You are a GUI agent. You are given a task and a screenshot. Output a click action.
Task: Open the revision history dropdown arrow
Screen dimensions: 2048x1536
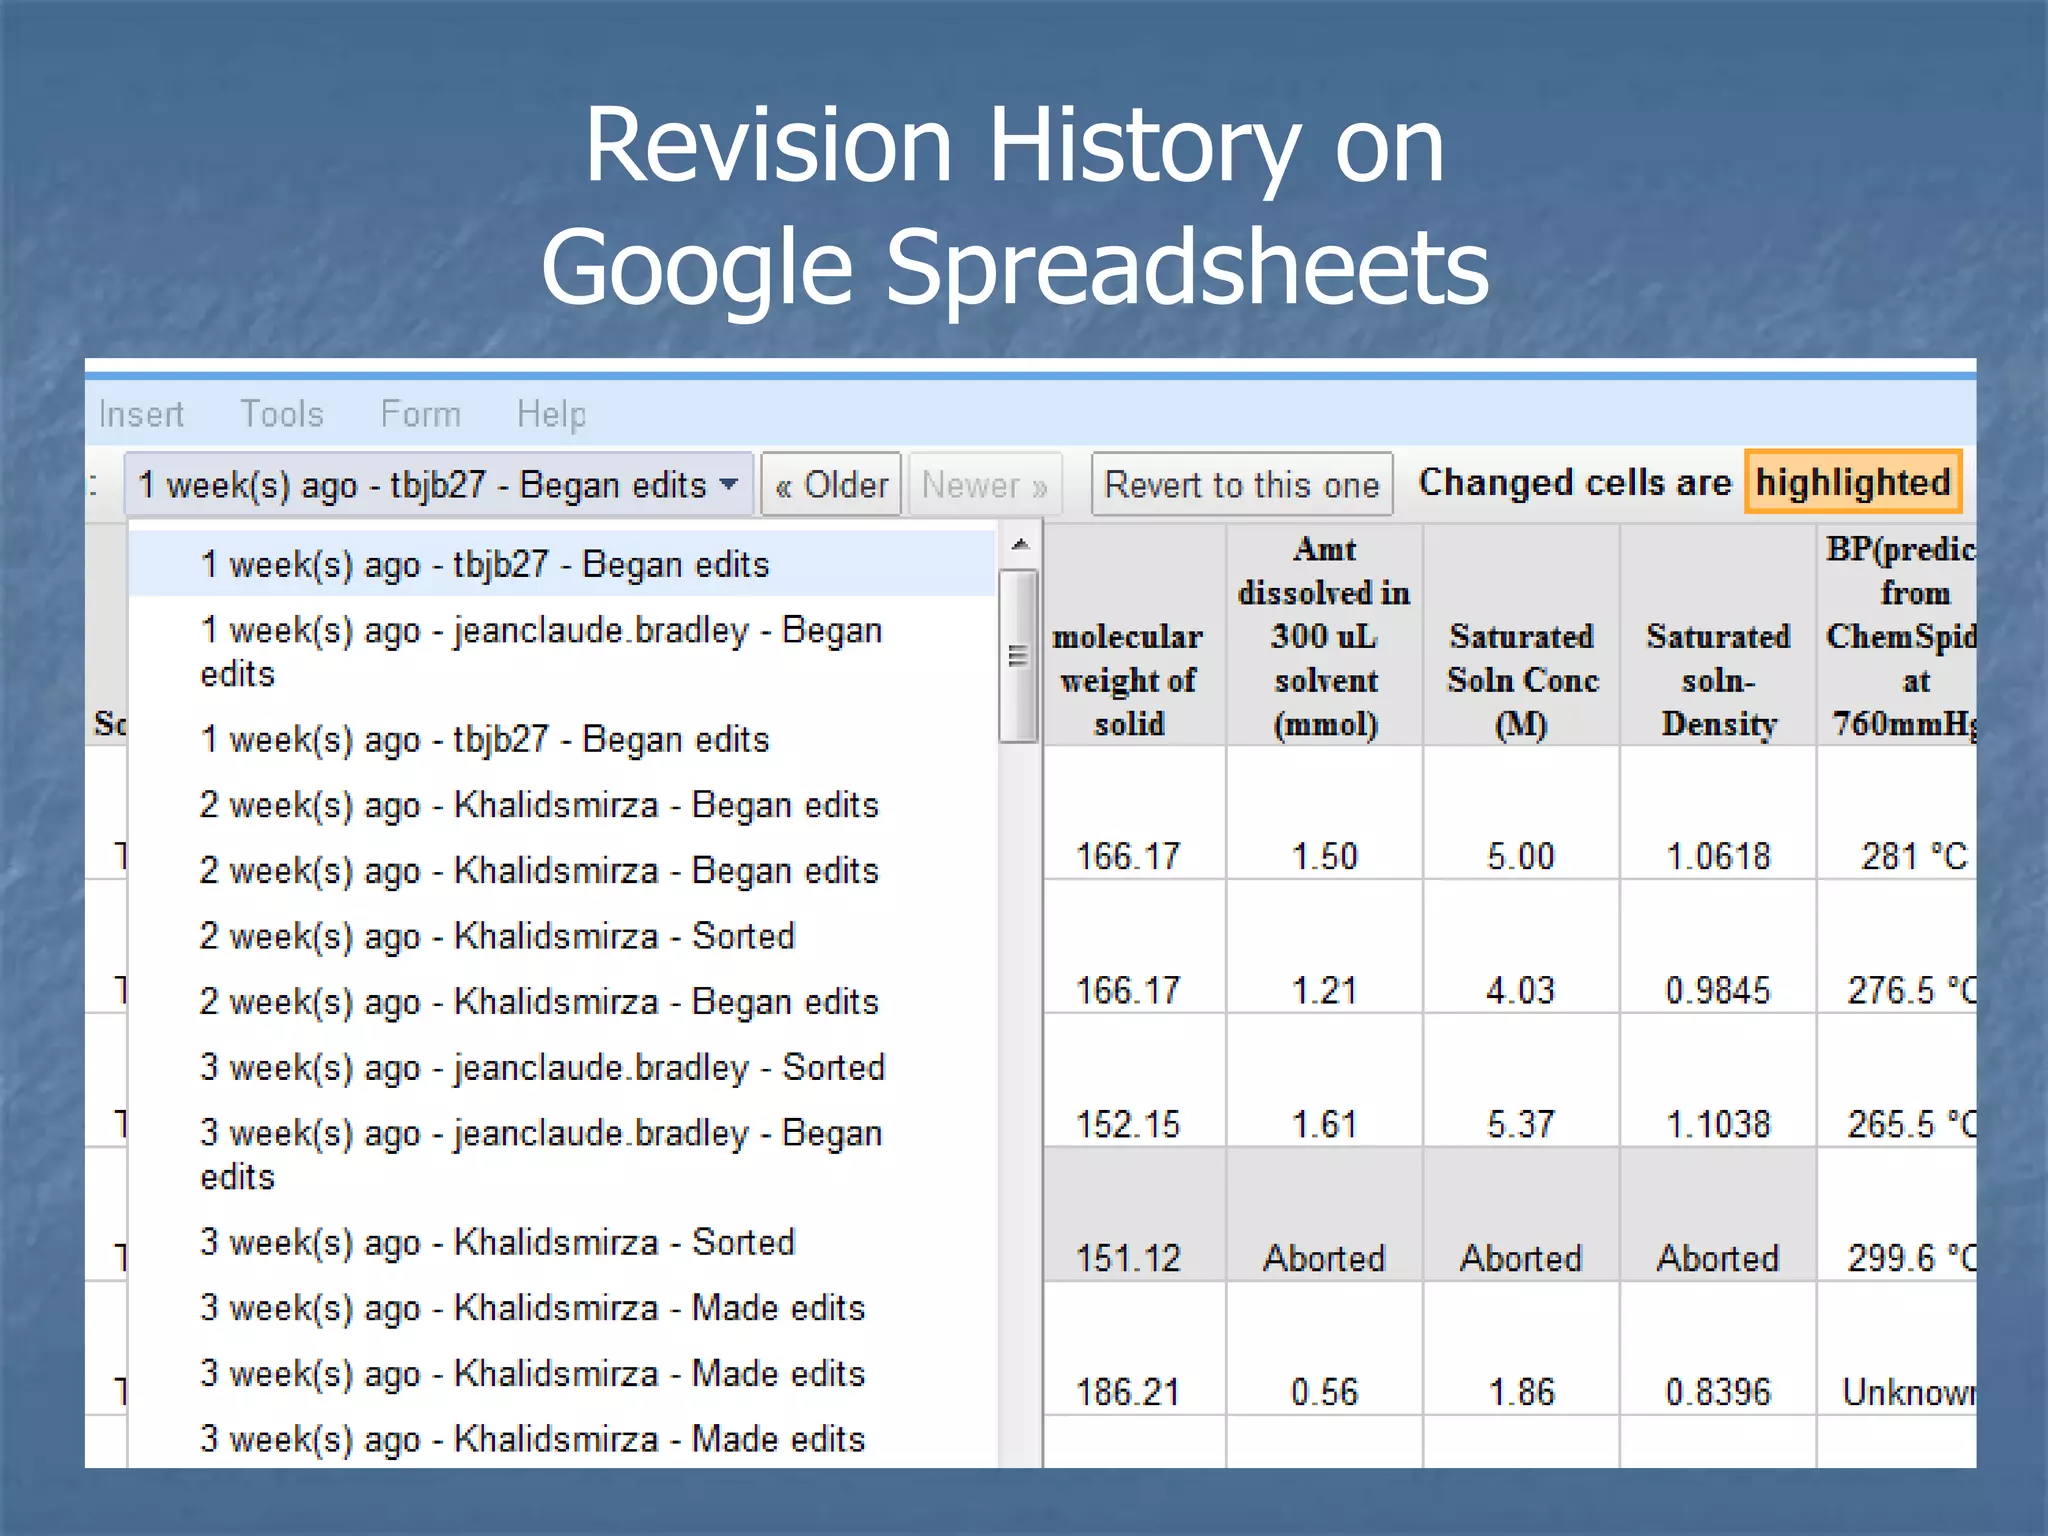(x=730, y=485)
